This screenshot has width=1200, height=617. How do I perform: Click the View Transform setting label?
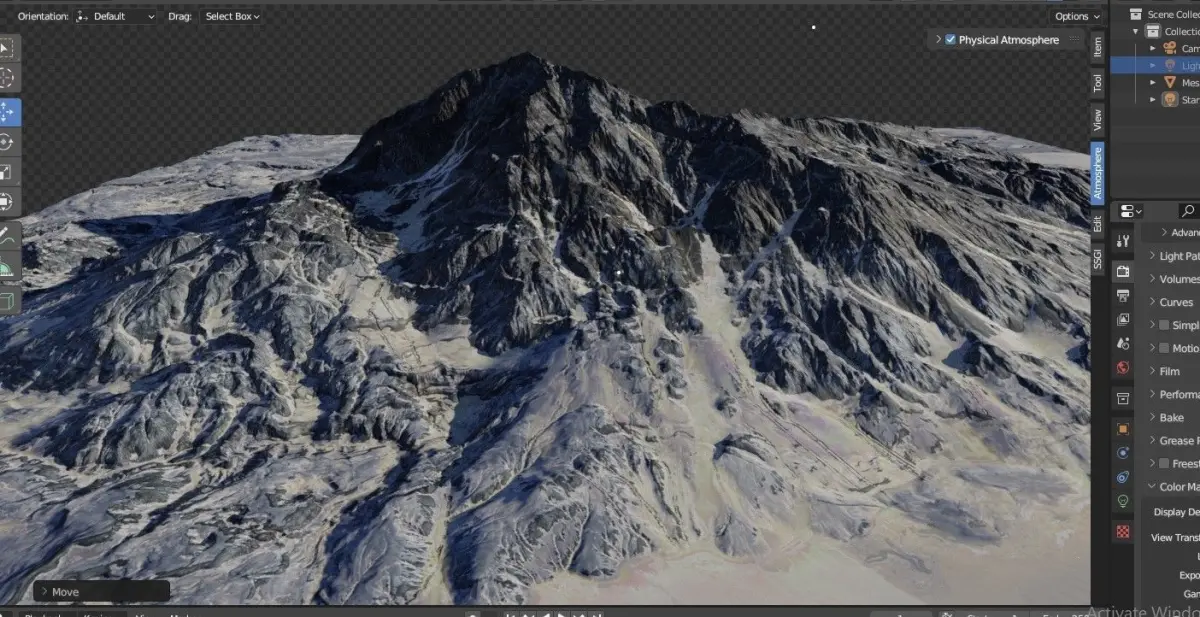(x=1175, y=537)
